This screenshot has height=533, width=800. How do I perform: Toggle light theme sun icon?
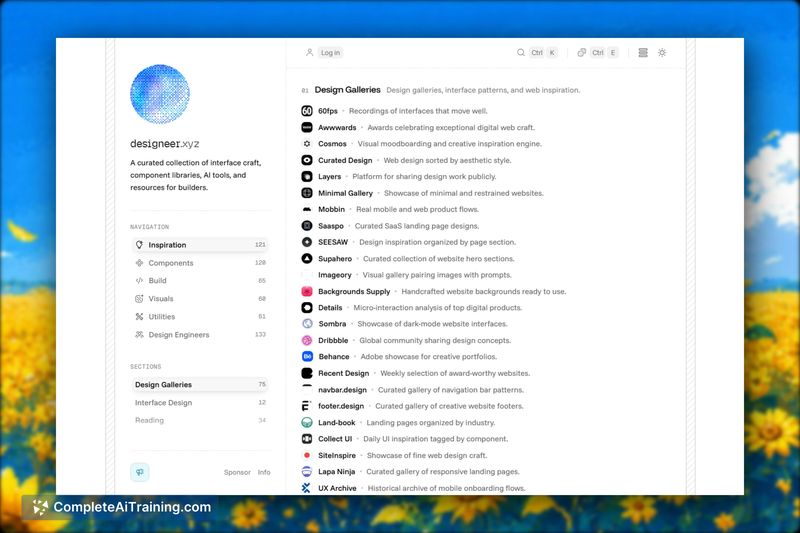point(662,53)
